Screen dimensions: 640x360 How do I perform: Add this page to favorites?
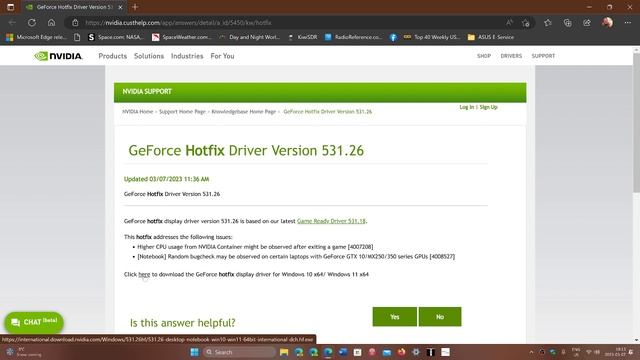(526, 23)
